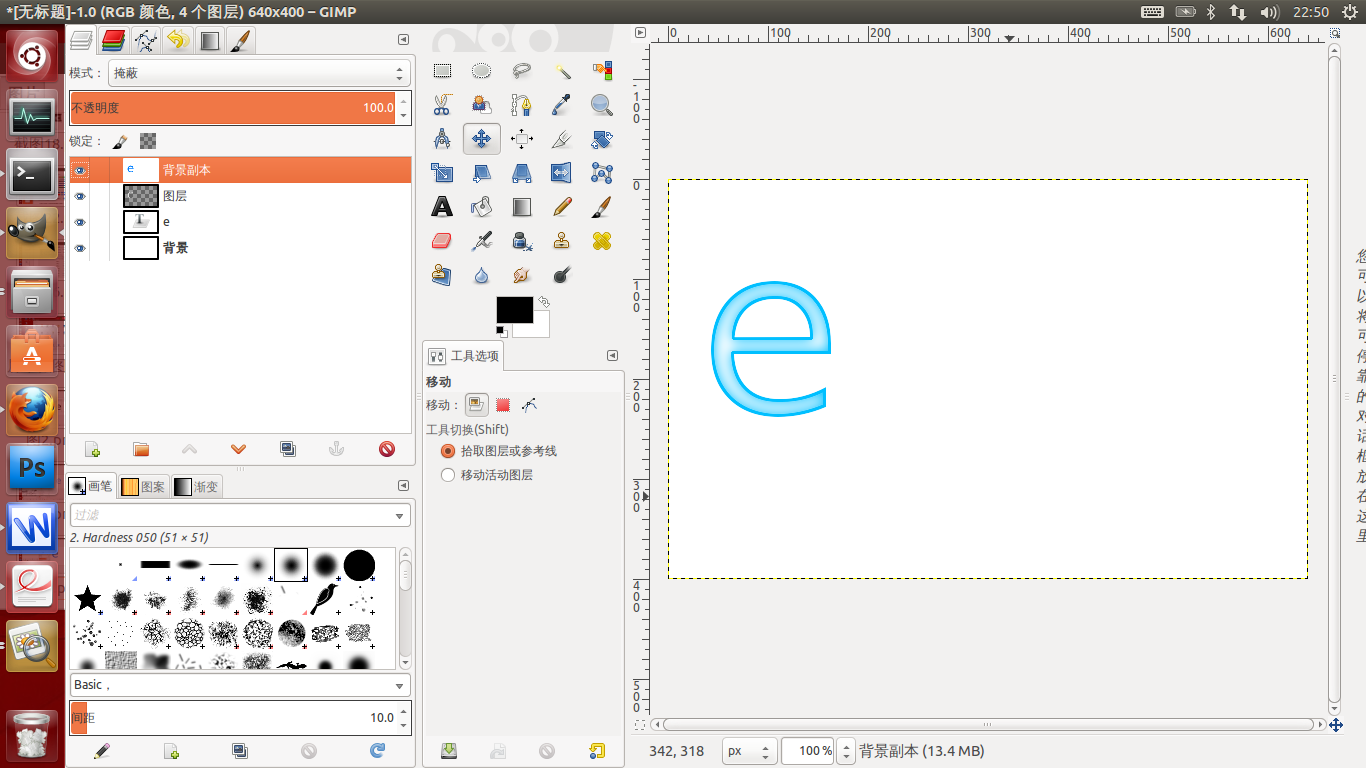
Task: Adjust the 不透明度 stepper arrows
Action: click(404, 108)
